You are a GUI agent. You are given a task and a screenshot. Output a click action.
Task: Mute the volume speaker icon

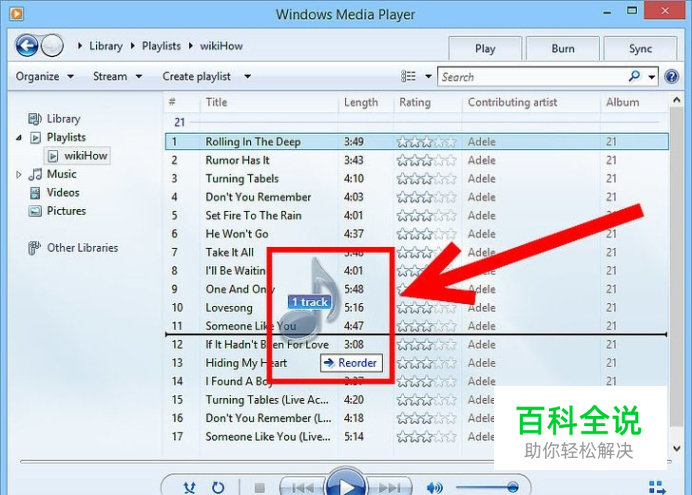[x=435, y=488]
